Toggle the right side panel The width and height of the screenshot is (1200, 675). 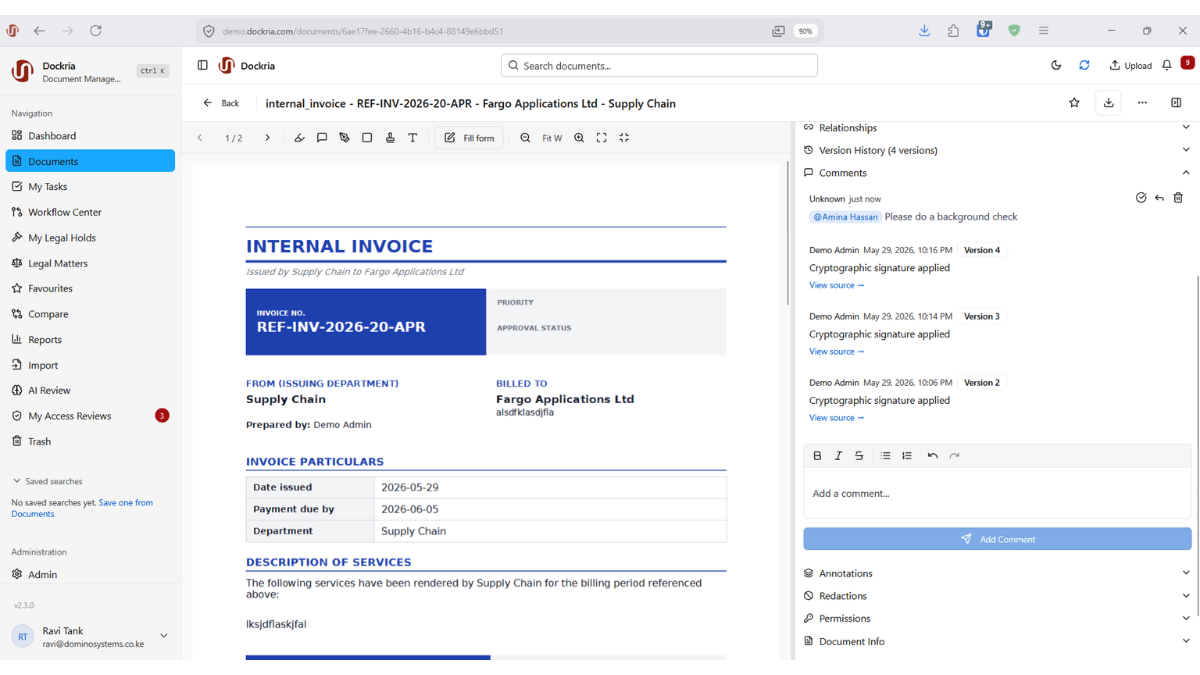point(1176,103)
